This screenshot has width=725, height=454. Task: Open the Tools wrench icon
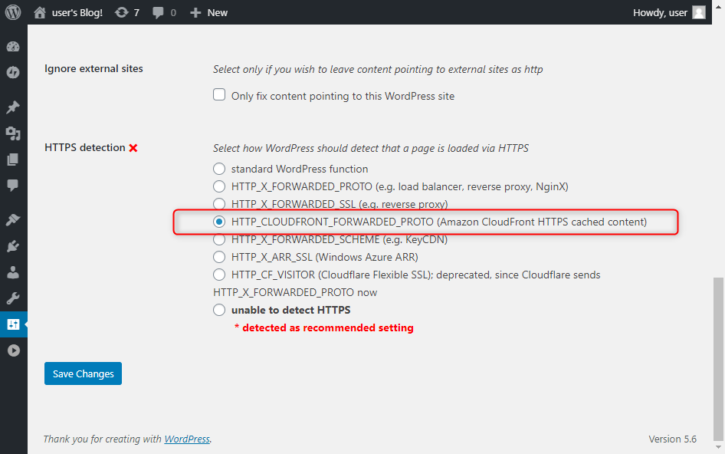coord(13,298)
